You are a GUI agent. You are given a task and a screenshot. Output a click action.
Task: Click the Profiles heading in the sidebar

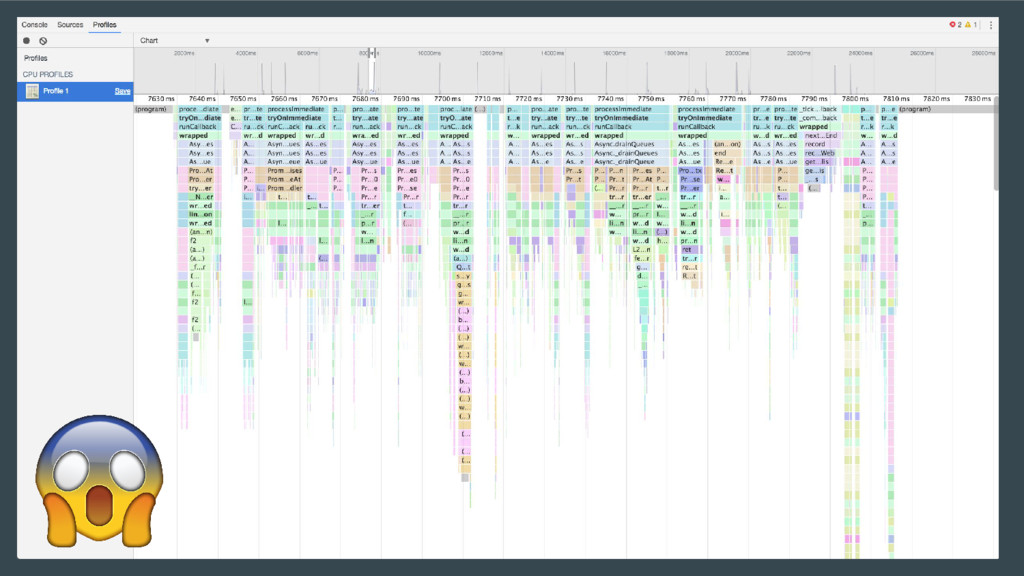point(36,59)
